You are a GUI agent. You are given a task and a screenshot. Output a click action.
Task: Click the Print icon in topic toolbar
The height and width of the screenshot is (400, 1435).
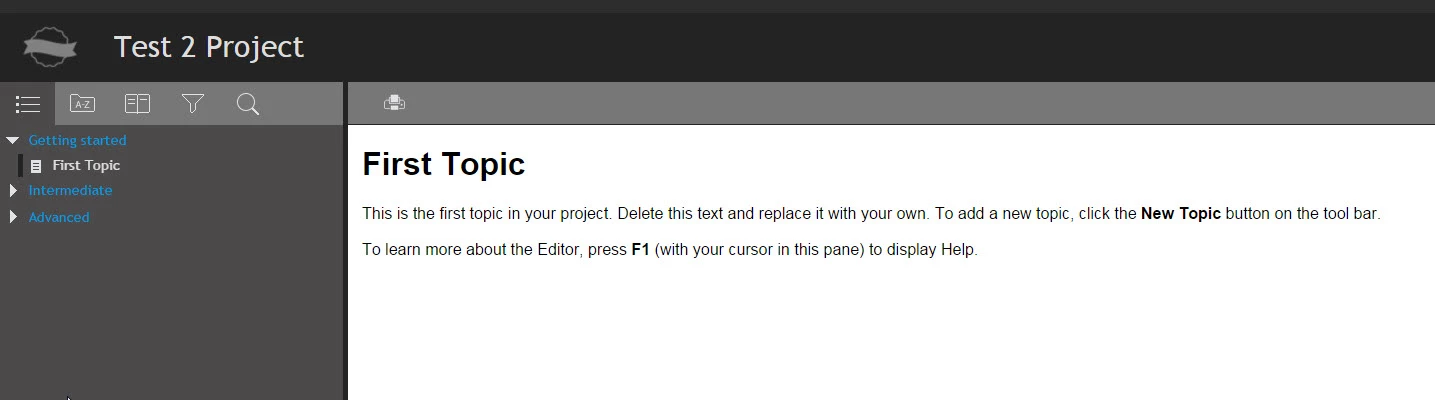pyautogui.click(x=394, y=102)
